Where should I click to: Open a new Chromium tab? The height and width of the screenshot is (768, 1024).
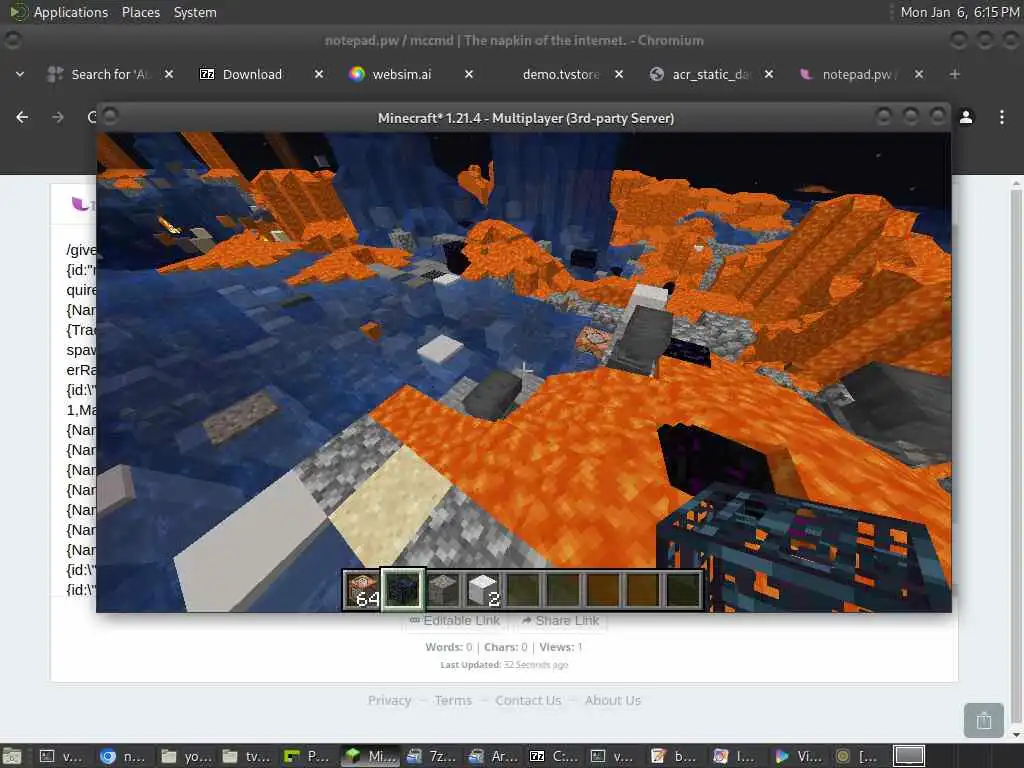tap(955, 74)
